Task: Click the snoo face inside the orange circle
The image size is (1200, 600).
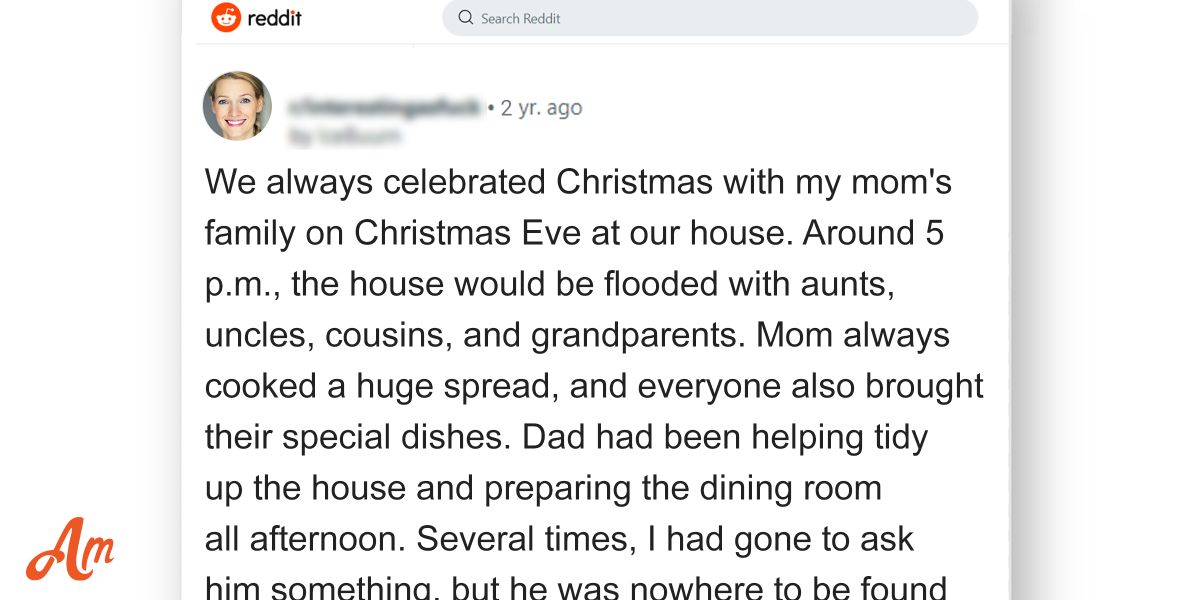Action: tap(227, 17)
